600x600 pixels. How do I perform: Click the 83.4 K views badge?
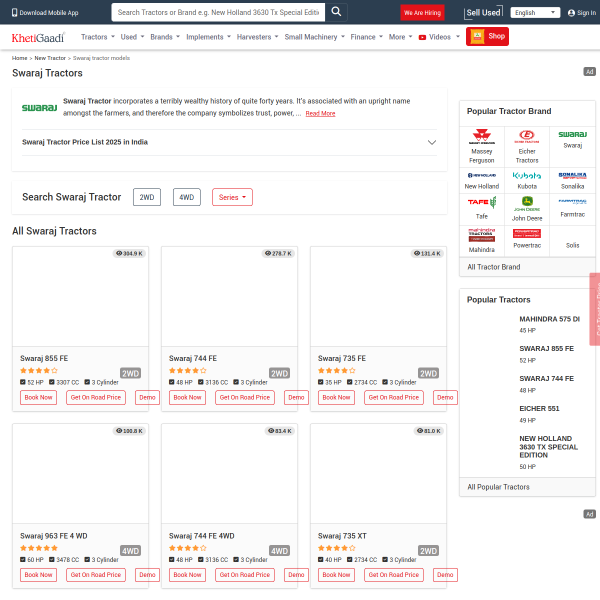(279, 431)
